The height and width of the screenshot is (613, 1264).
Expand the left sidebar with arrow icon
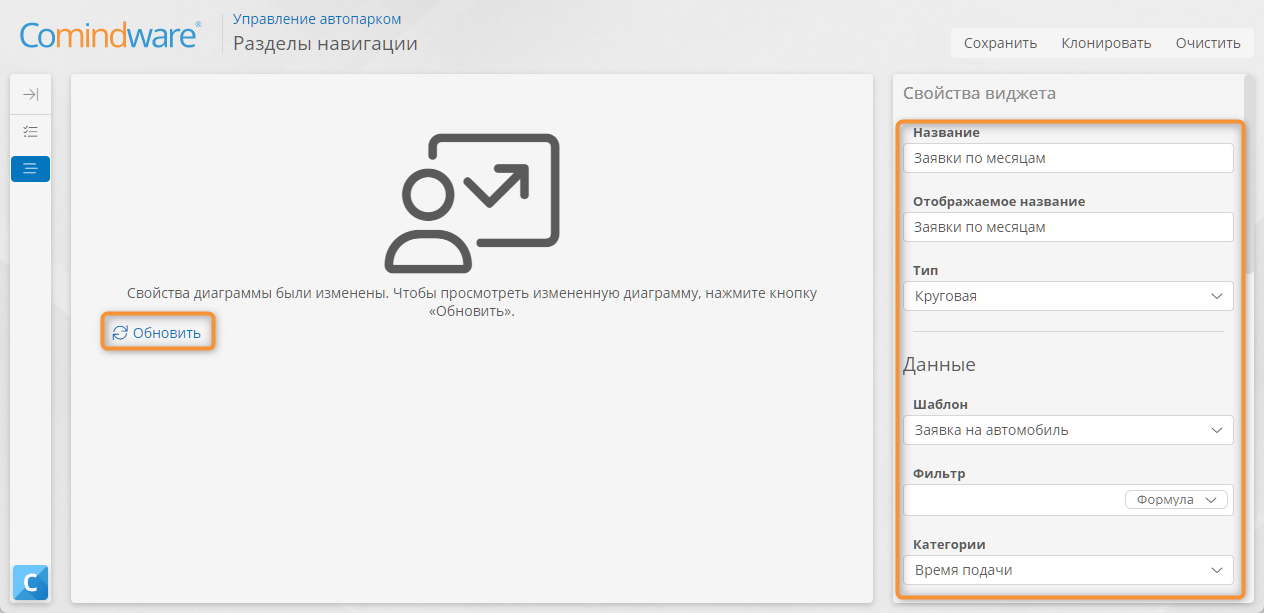[30, 94]
